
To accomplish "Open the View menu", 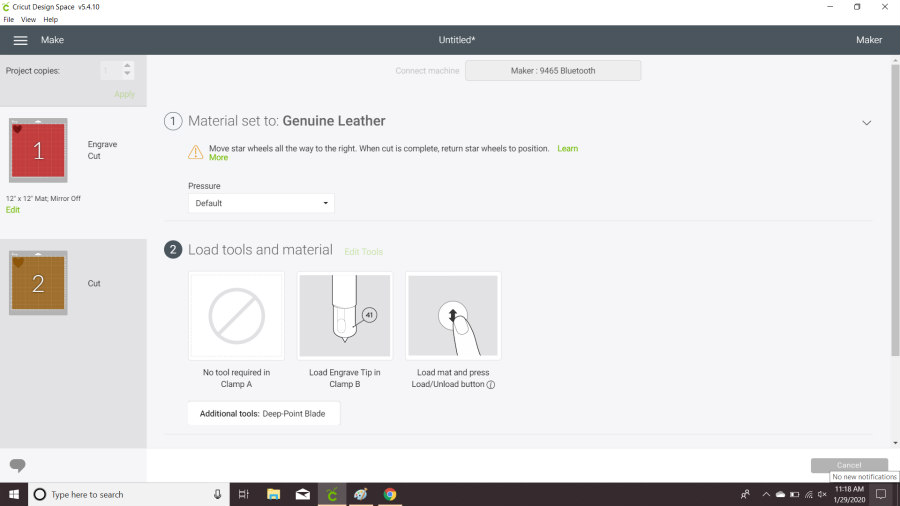I will pos(28,19).
